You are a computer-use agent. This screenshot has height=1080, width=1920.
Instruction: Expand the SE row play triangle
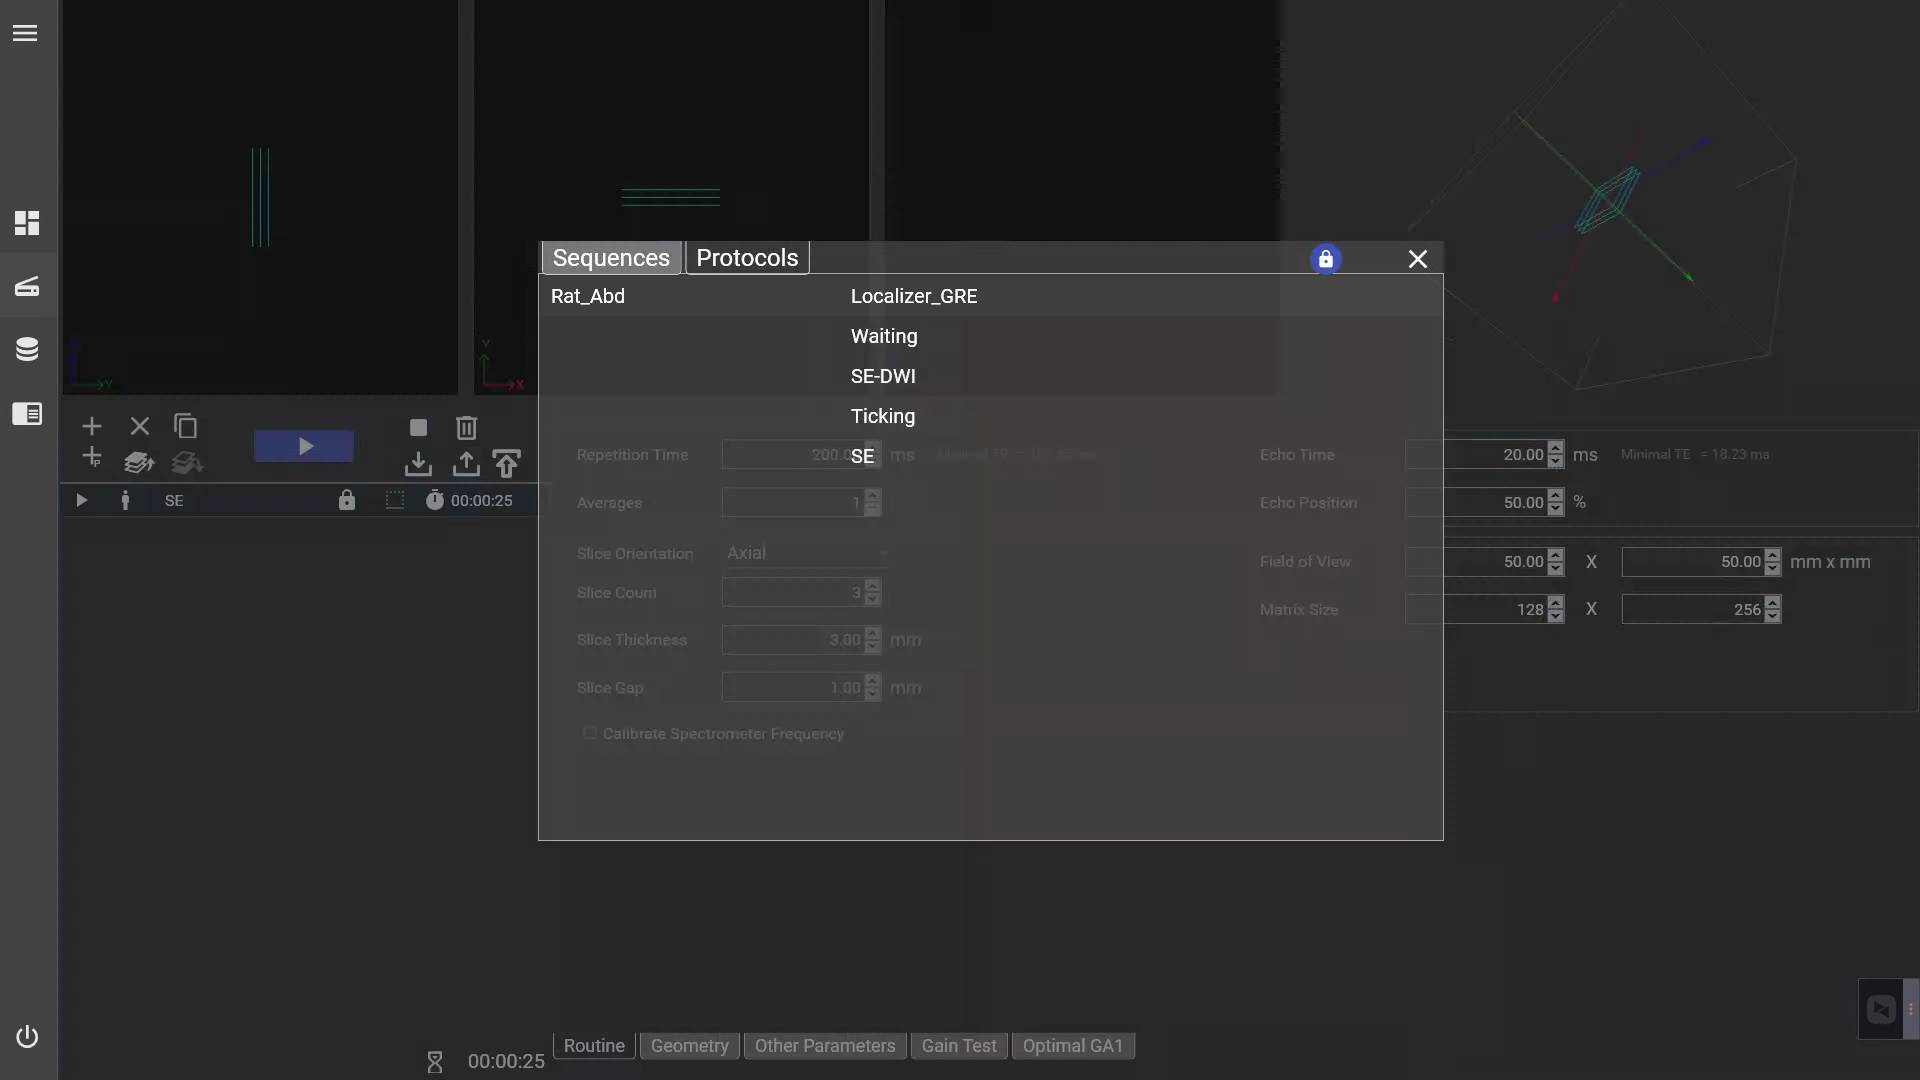tap(82, 500)
